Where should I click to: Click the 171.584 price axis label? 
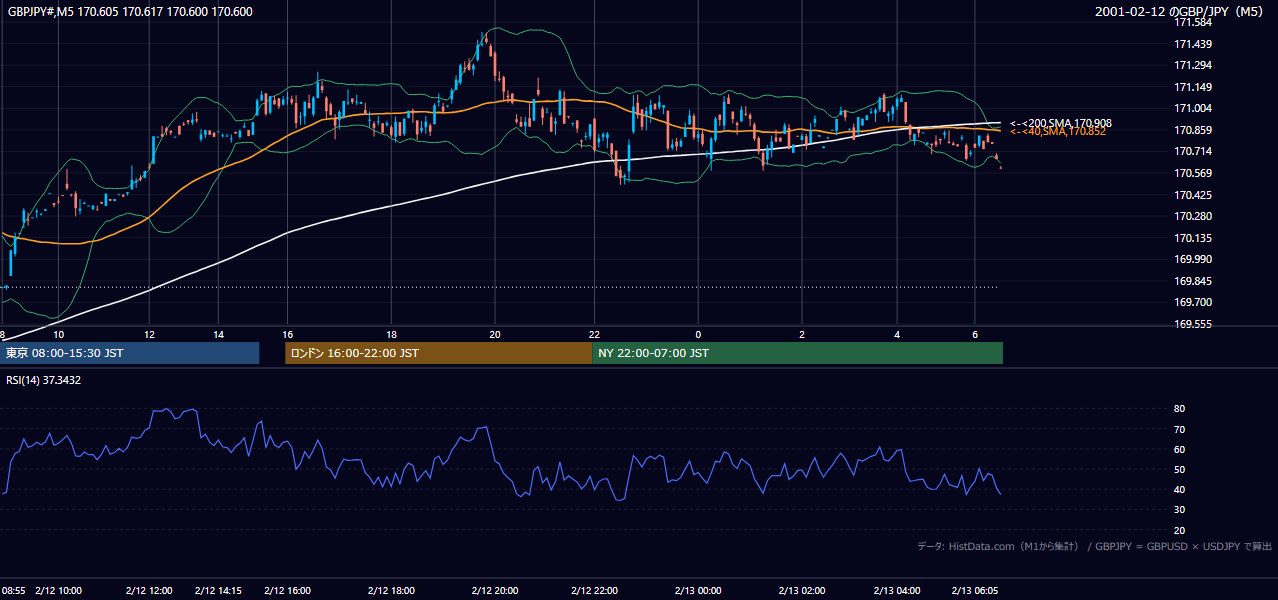1192,22
